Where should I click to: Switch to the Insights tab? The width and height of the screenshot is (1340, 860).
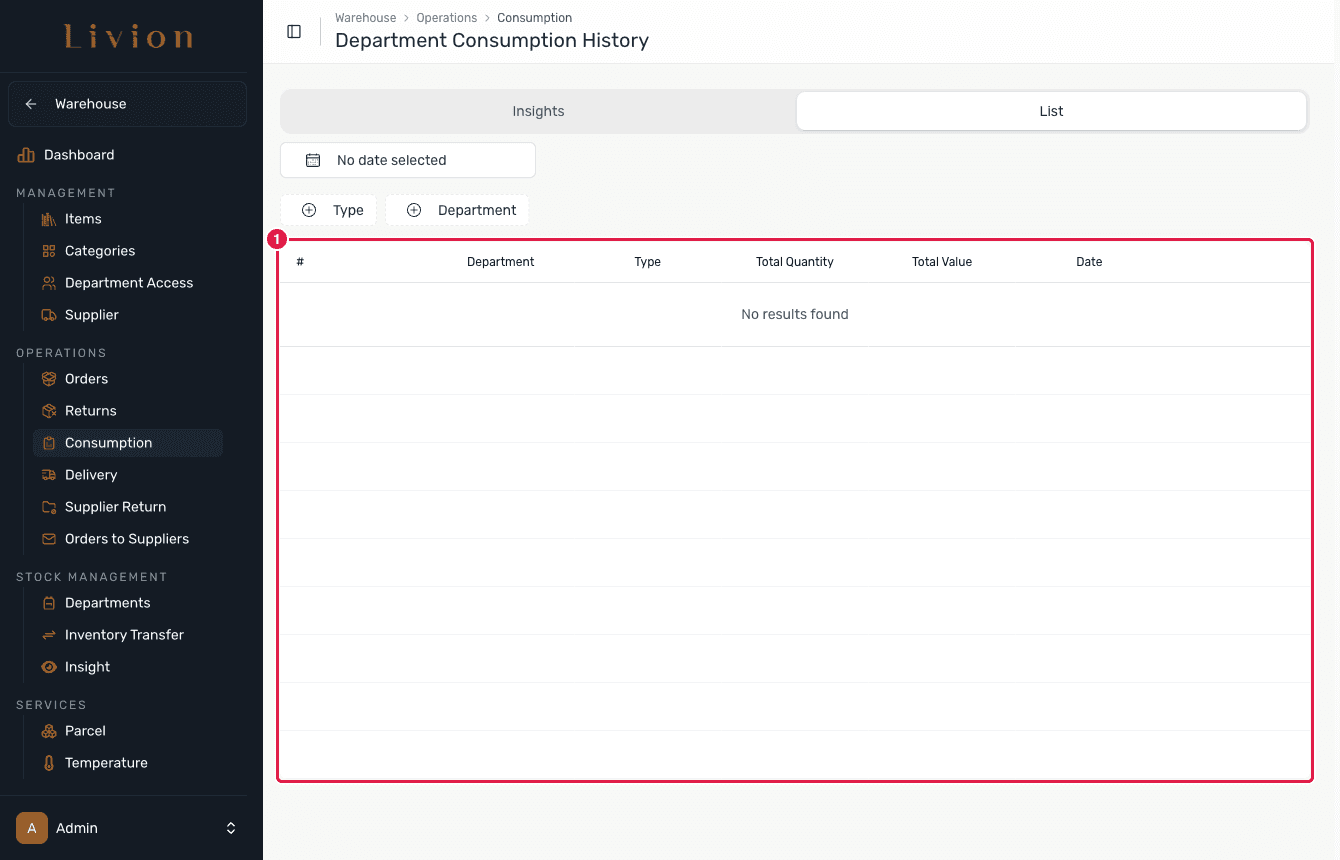click(x=539, y=111)
